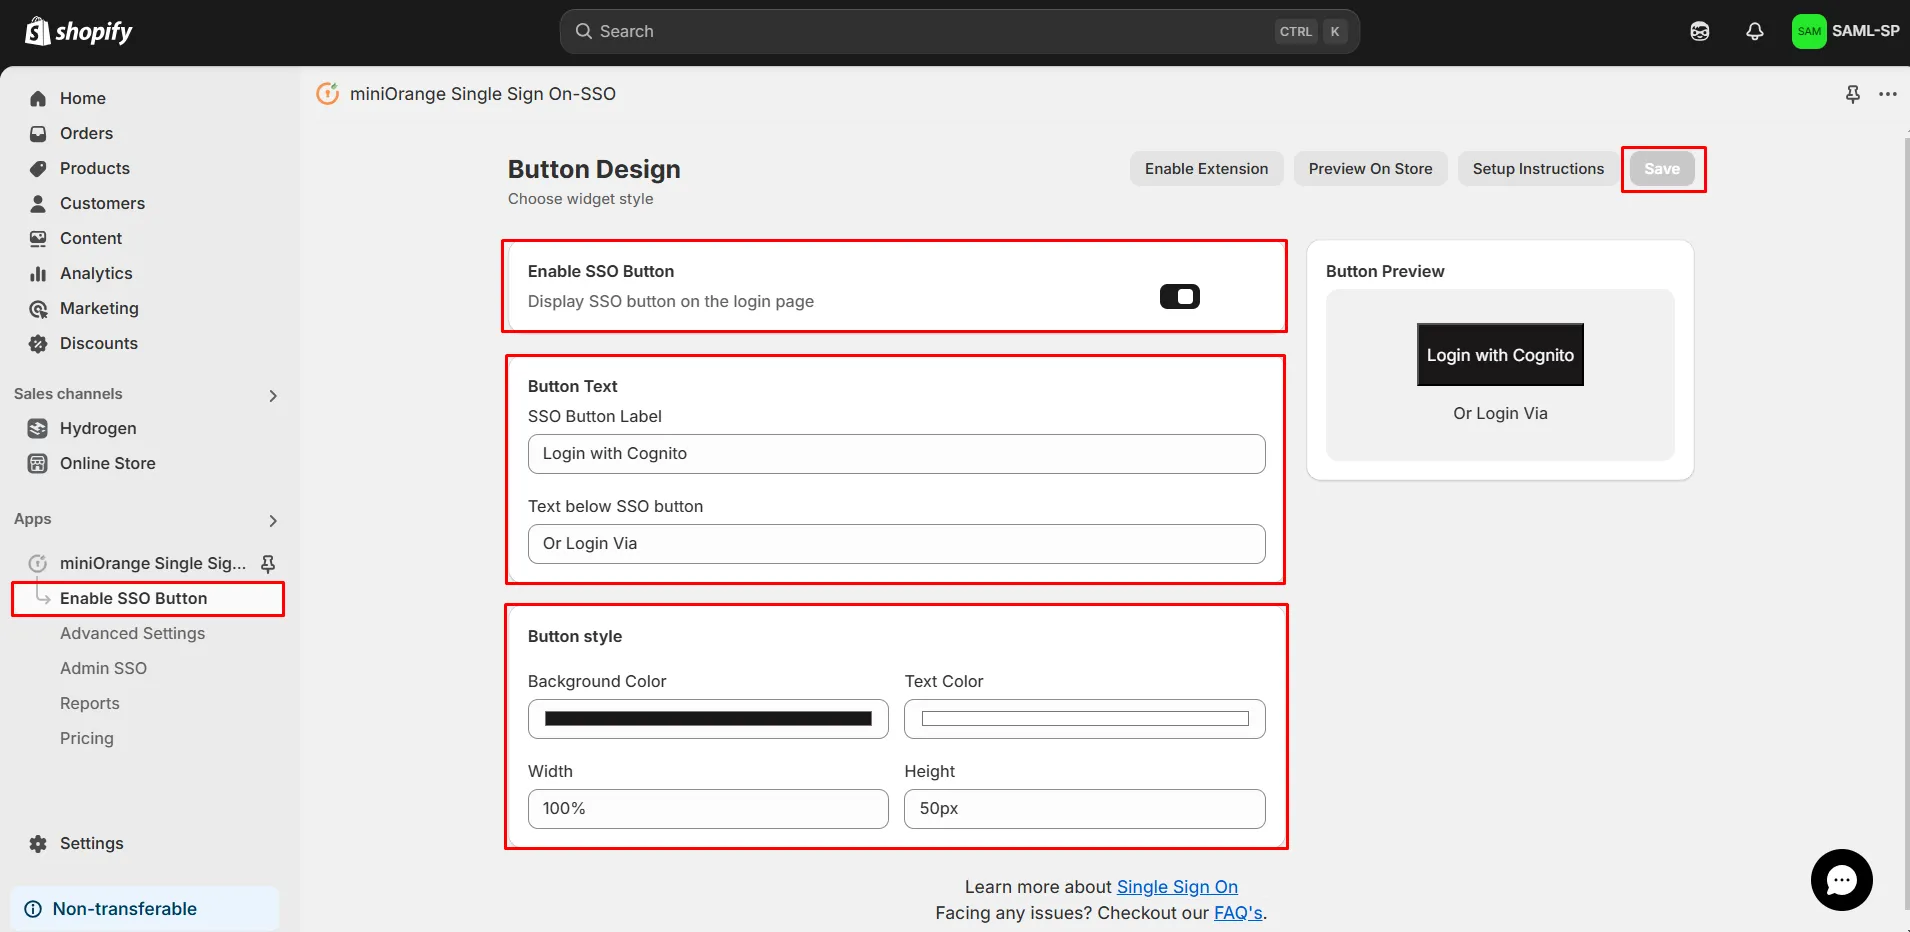
Task: Open Reports submenu
Action: [89, 703]
